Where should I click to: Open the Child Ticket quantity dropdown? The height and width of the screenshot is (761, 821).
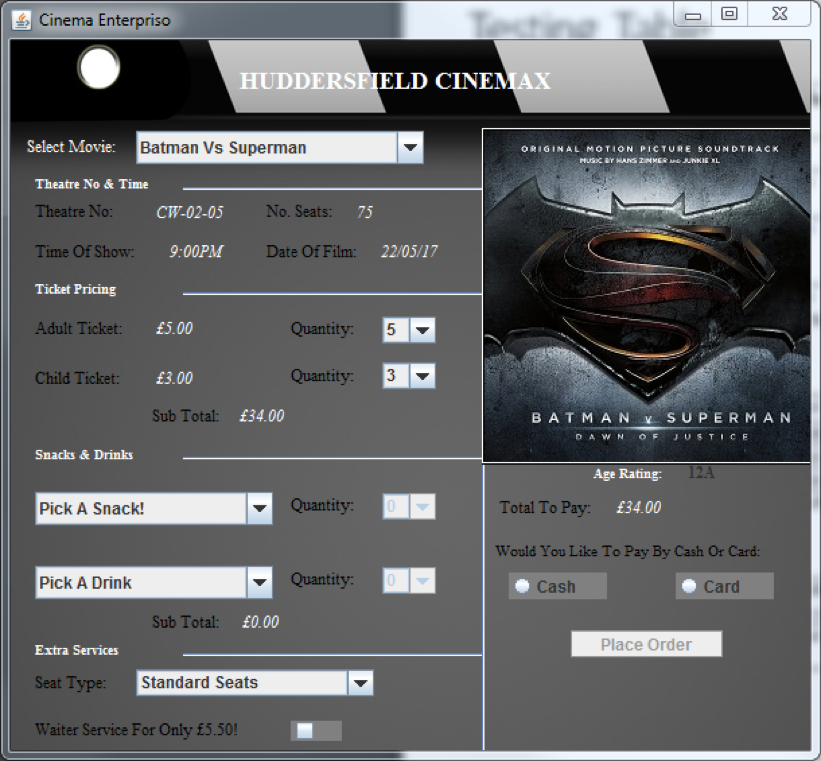tap(409, 376)
